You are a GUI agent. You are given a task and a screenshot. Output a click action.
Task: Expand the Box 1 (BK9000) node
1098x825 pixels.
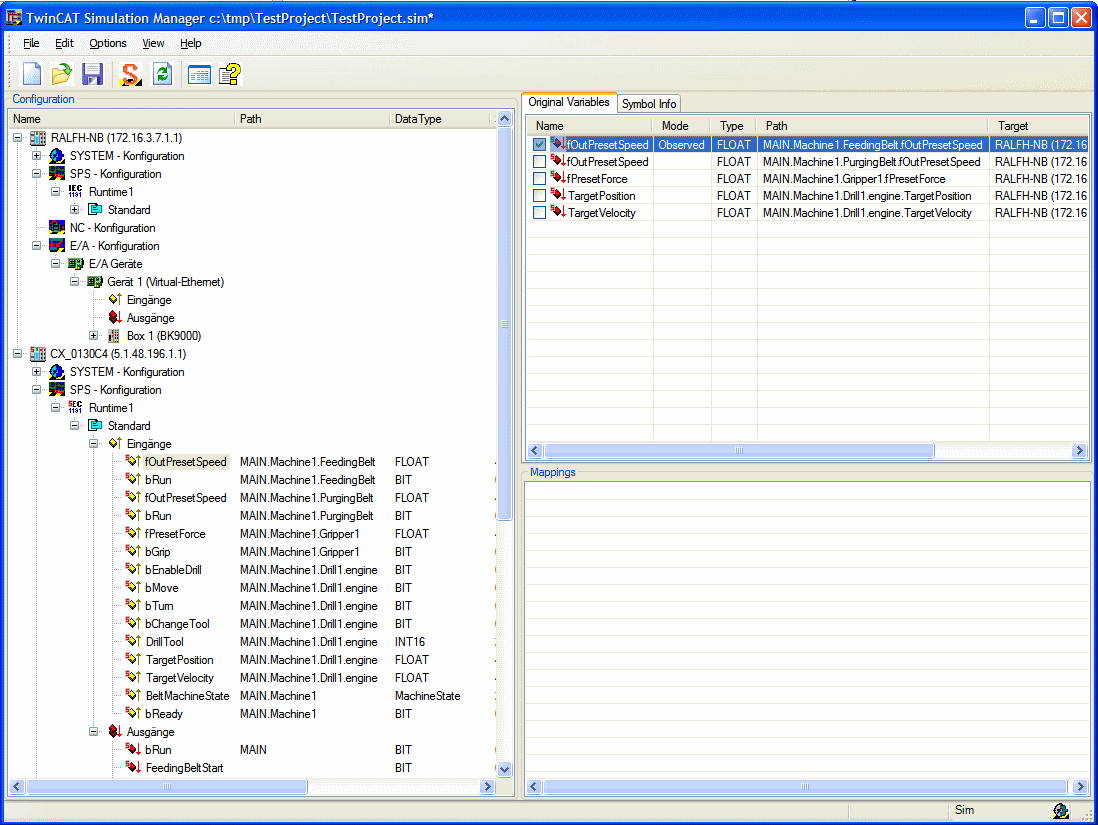pos(93,336)
